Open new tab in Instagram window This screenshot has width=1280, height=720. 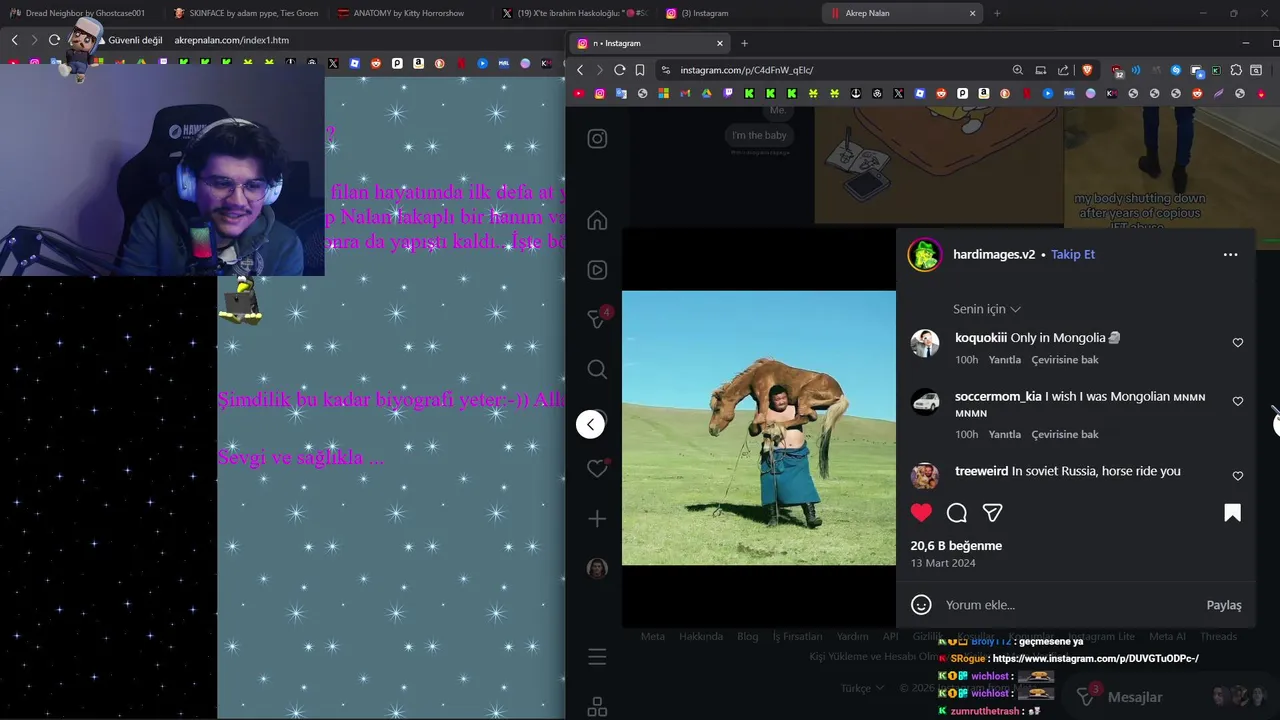[x=744, y=43]
